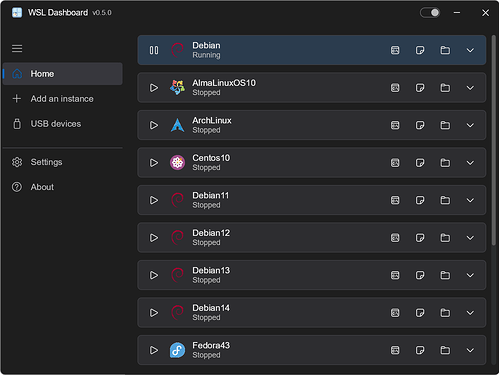Expand the Centos10 details chevron

[x=470, y=163]
